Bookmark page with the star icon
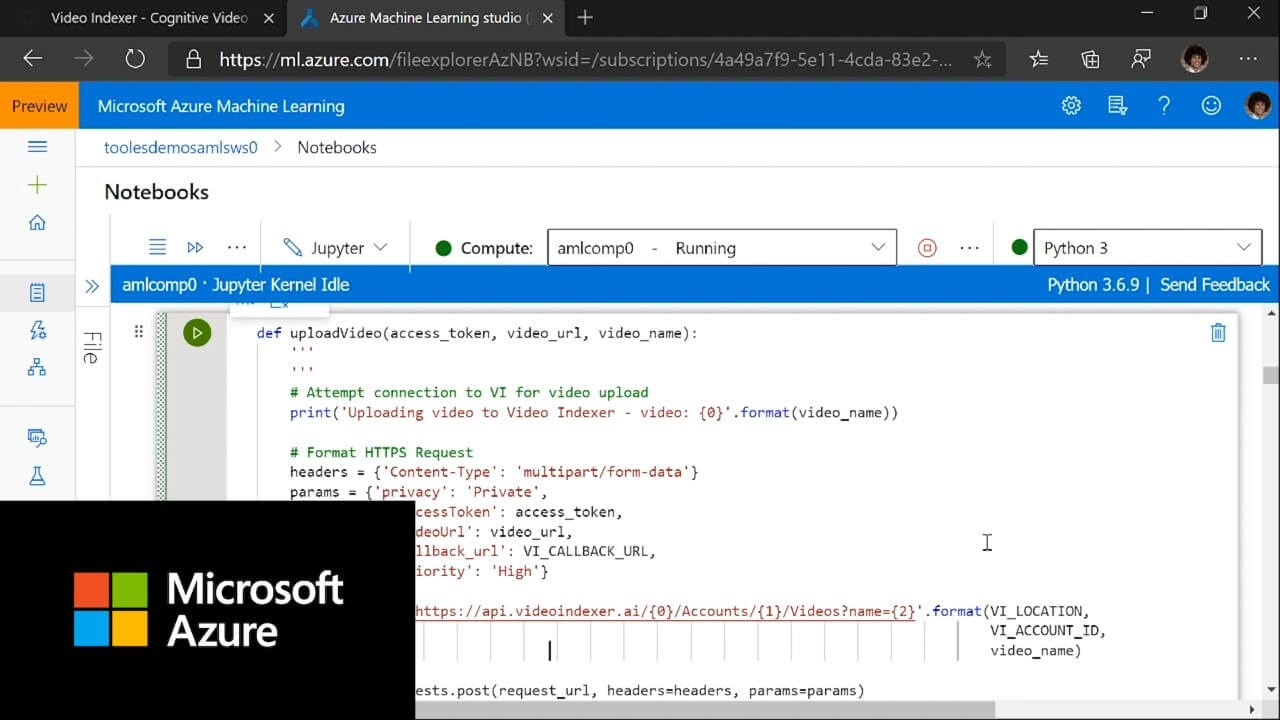 coord(983,59)
